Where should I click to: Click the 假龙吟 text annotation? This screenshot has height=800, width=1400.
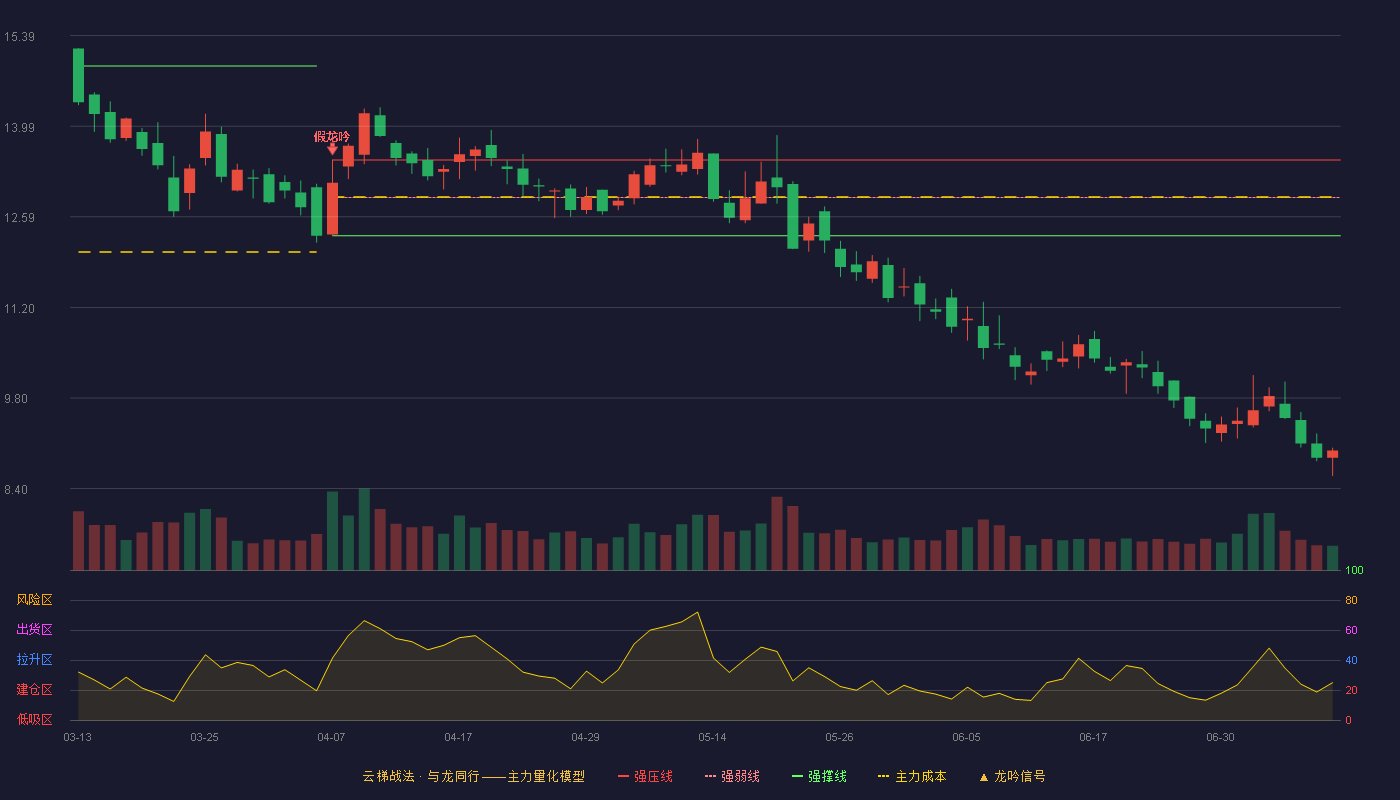point(332,136)
